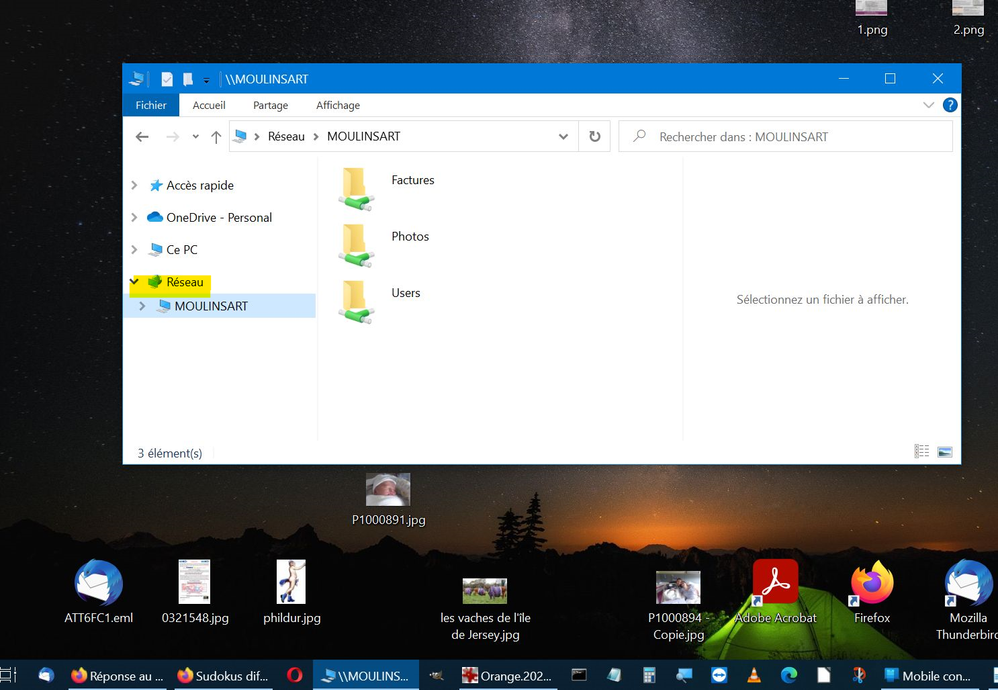Image resolution: width=998 pixels, height=690 pixels.
Task: Open VLC from the taskbar
Action: click(754, 676)
